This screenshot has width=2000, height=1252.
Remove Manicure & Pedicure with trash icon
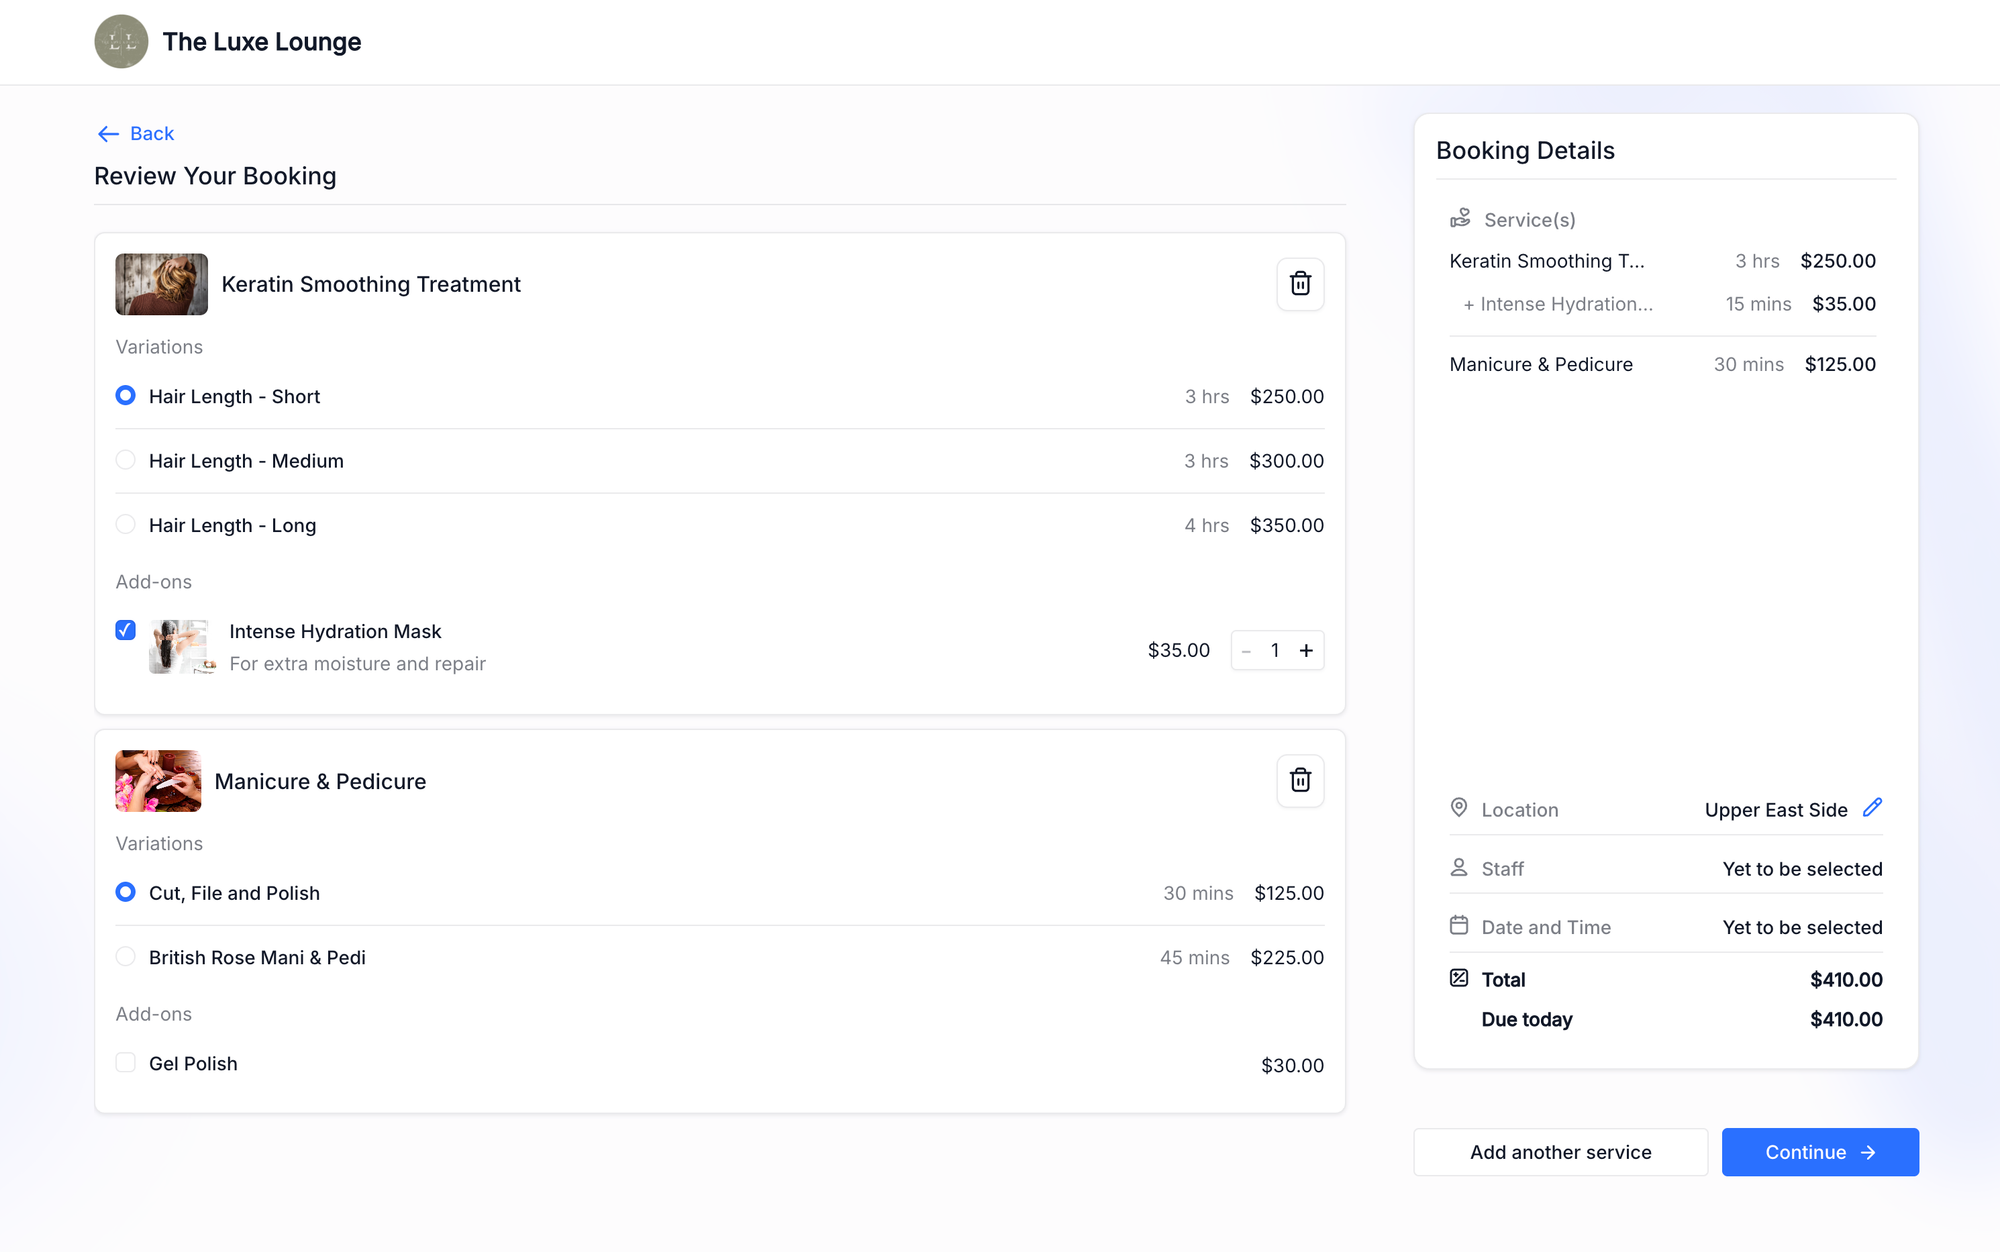pos(1300,781)
